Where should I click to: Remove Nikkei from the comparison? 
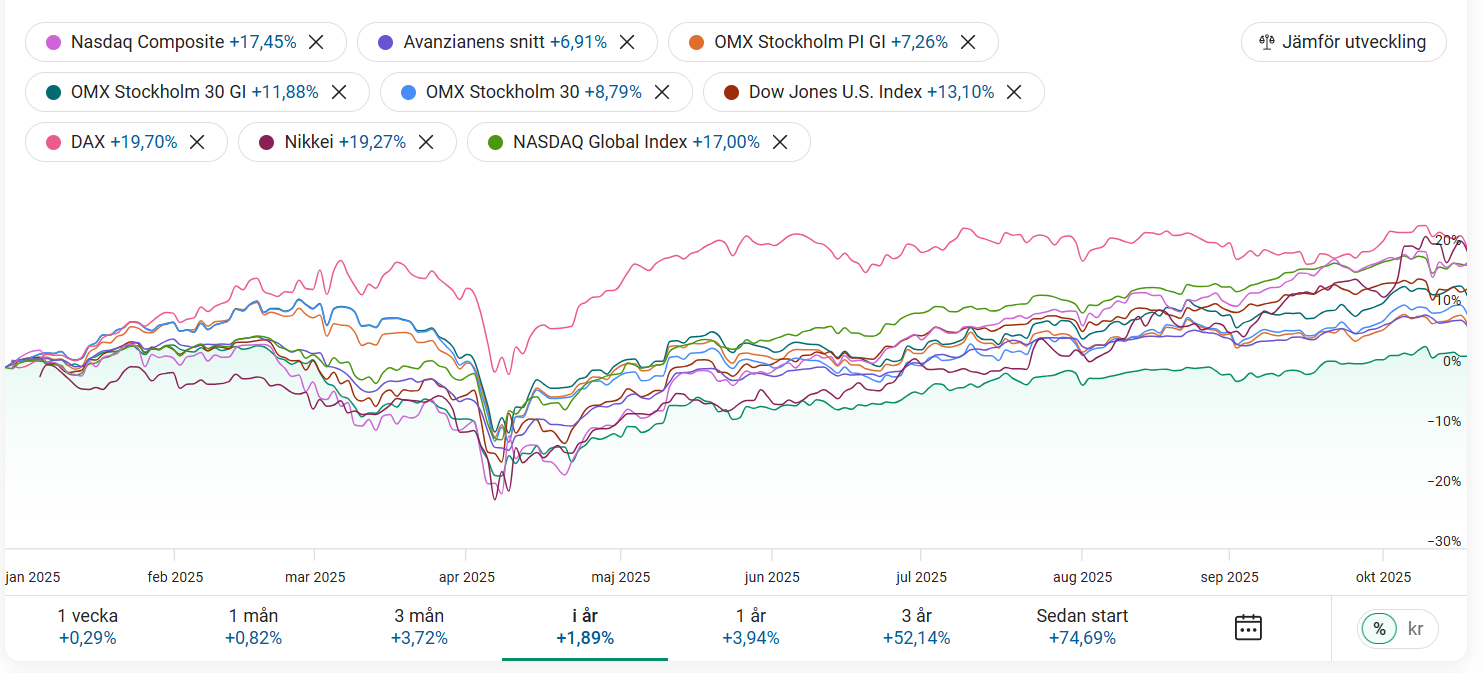point(426,142)
